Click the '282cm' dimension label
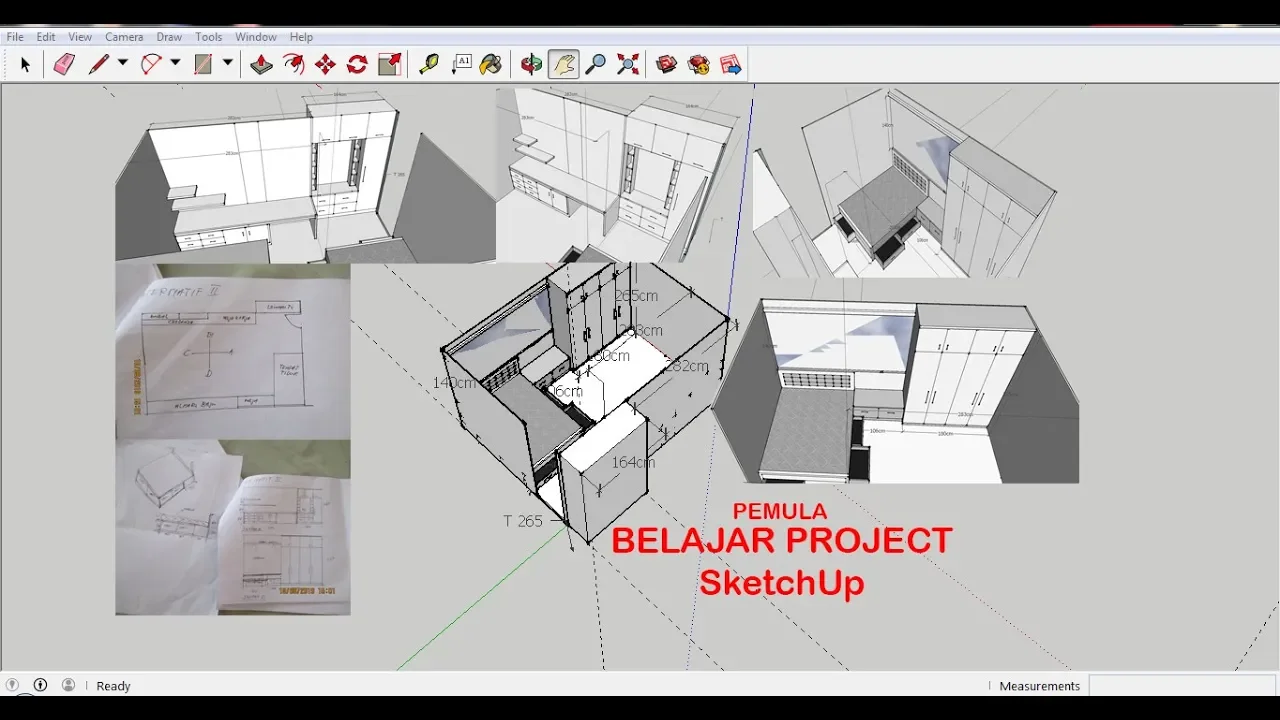This screenshot has height=720, width=1280. coord(688,366)
